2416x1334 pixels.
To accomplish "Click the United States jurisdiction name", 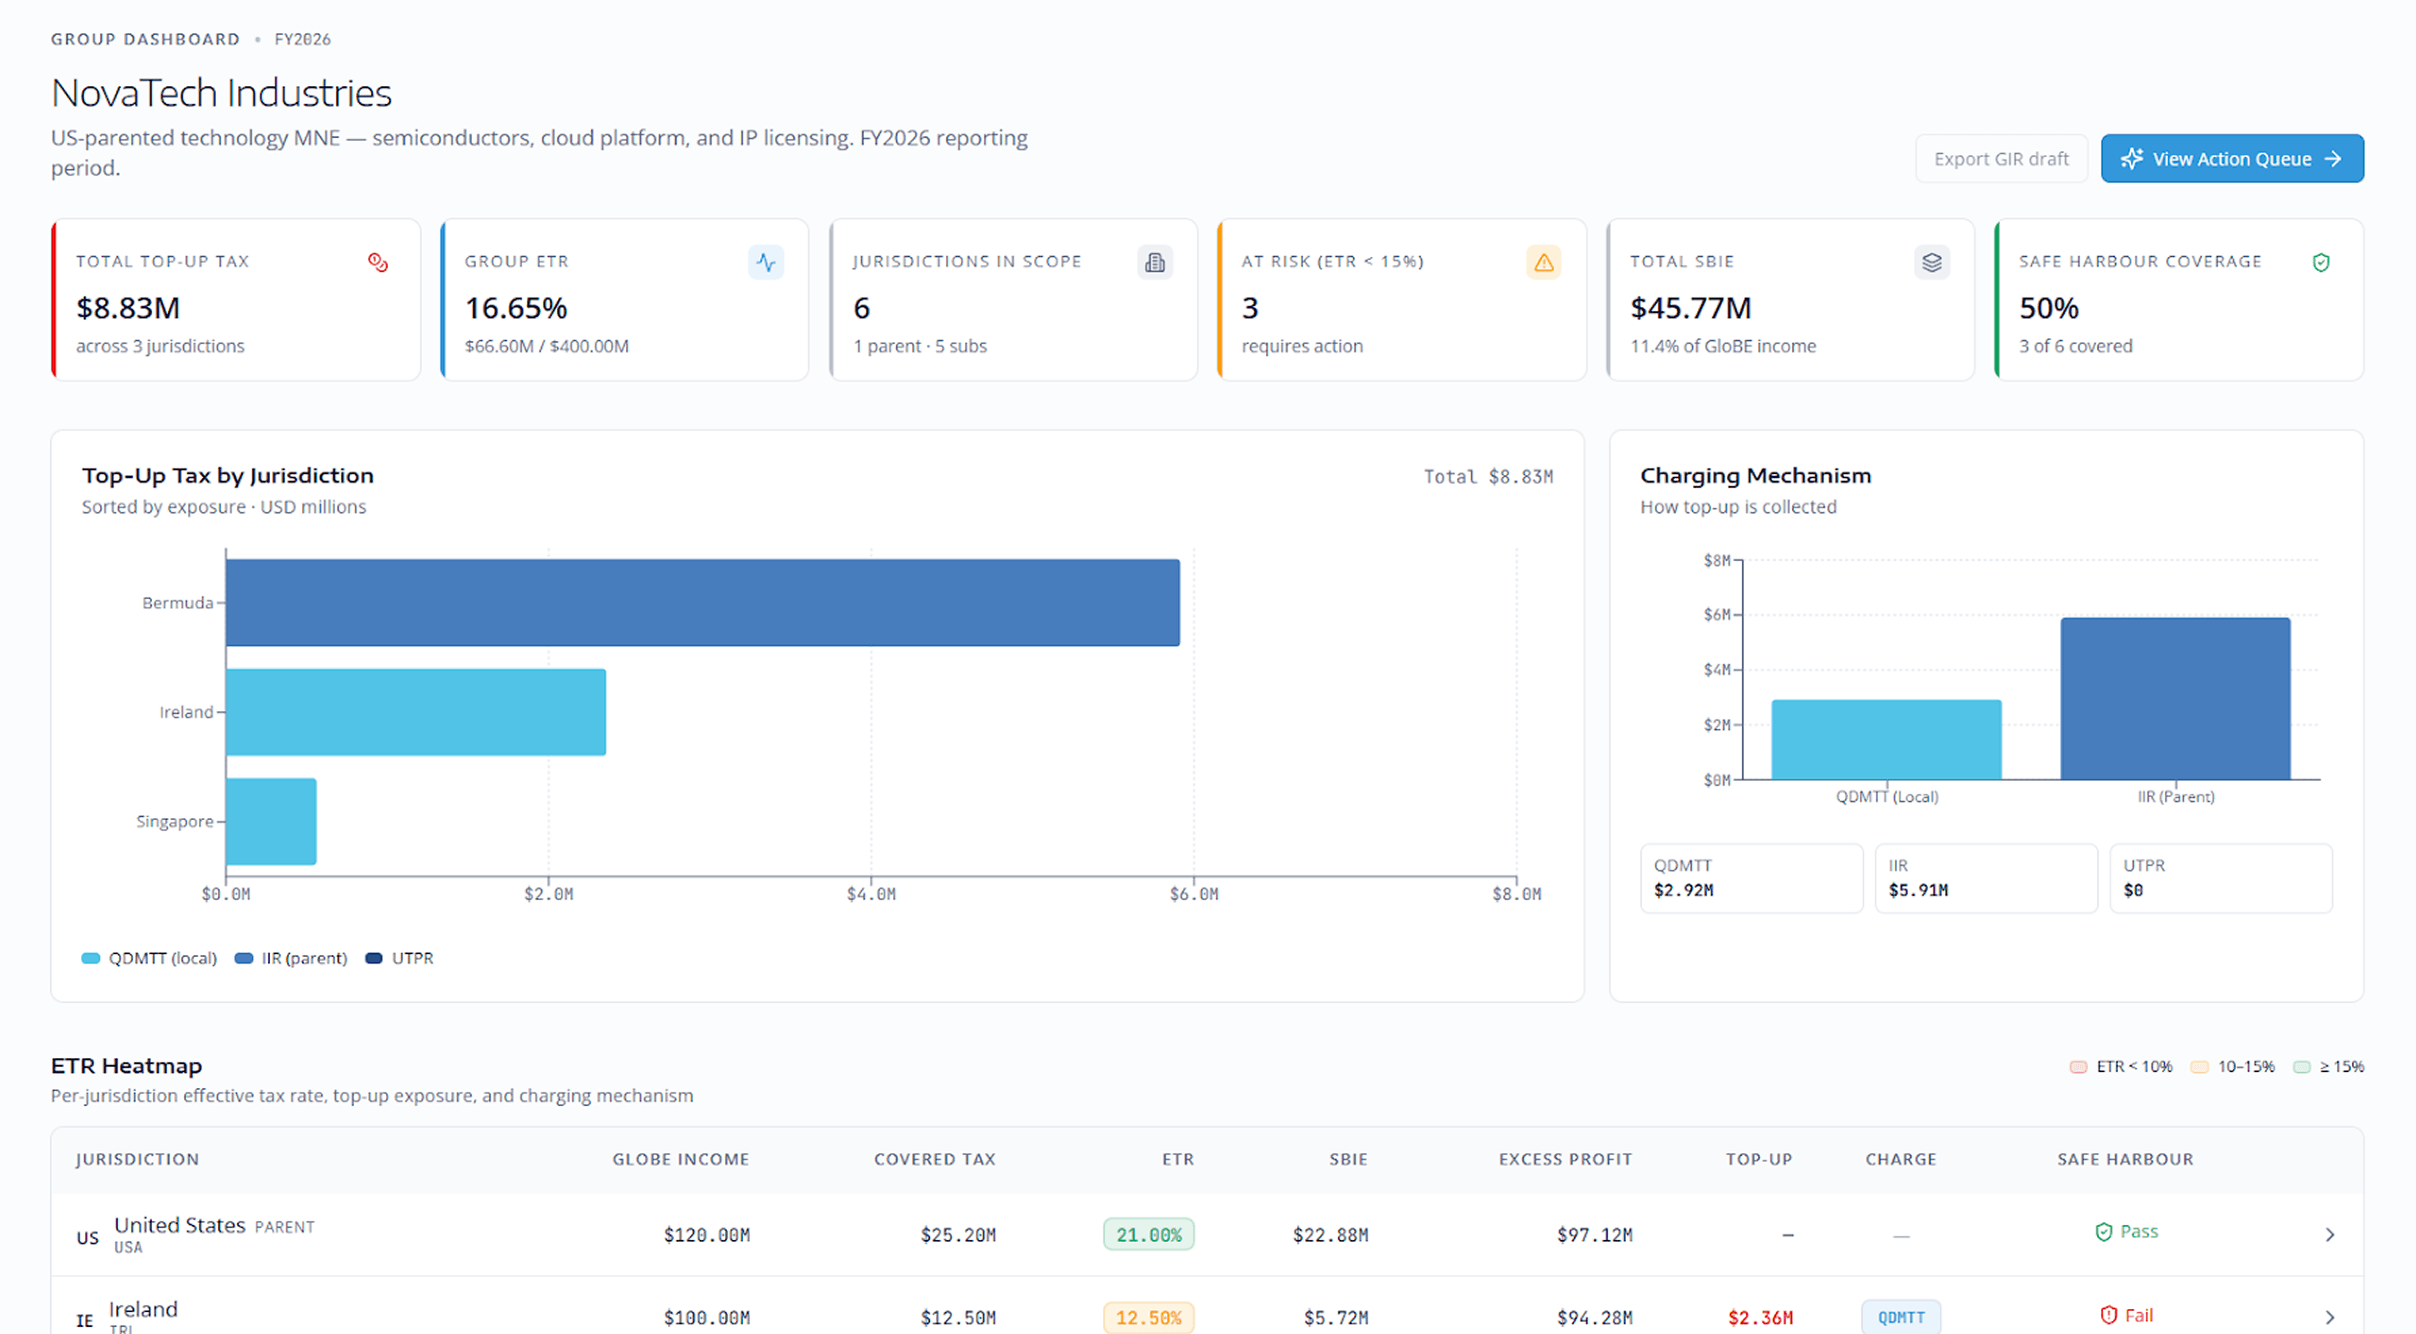I will pos(180,1225).
